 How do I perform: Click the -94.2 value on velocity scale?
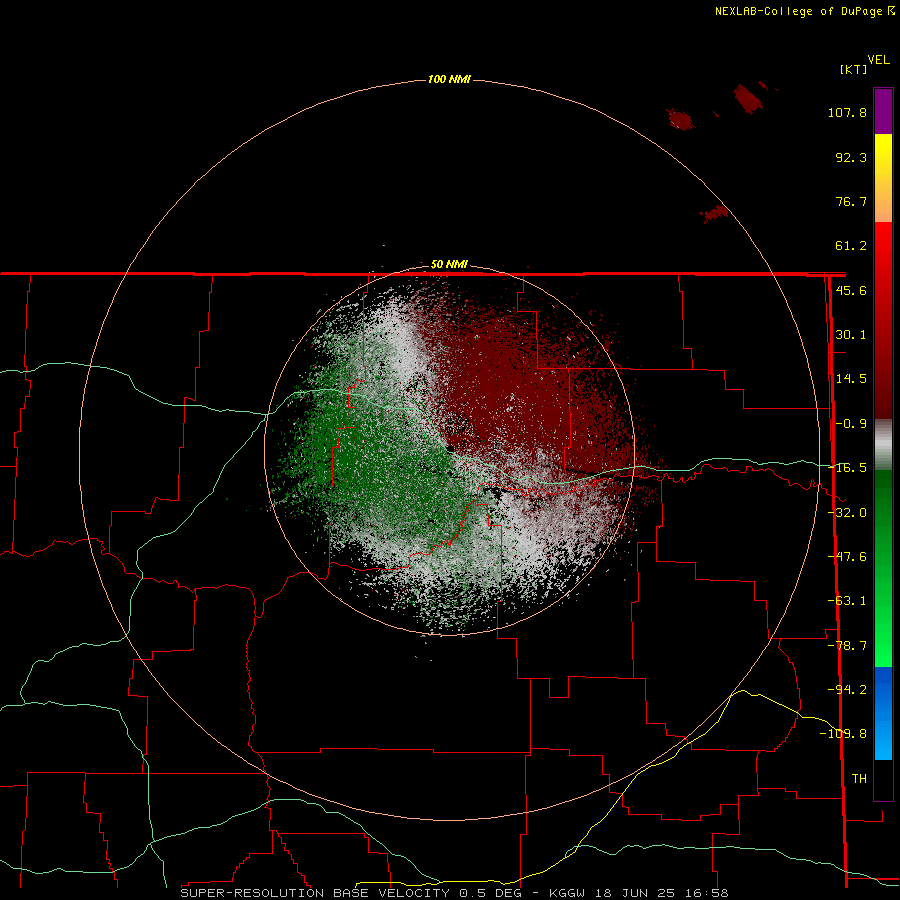pyautogui.click(x=847, y=689)
